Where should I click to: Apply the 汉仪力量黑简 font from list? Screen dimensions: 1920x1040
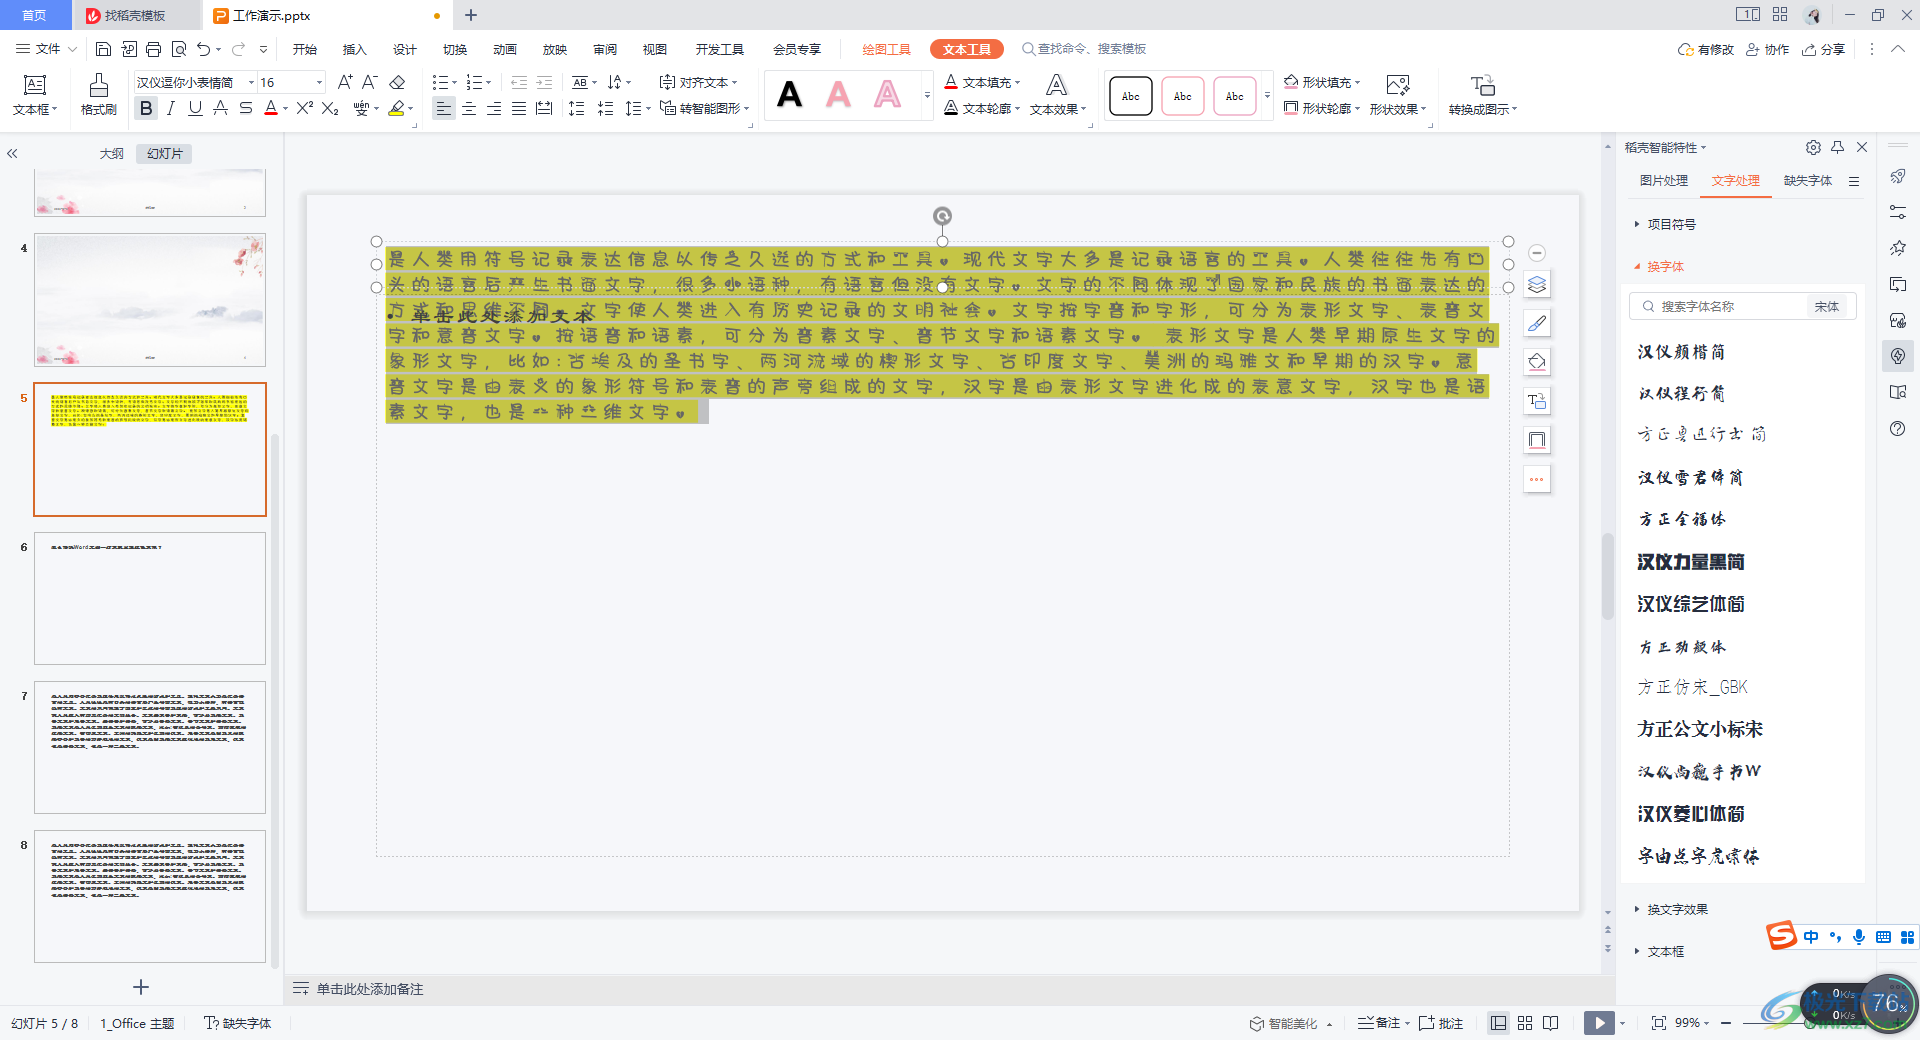point(1691,562)
